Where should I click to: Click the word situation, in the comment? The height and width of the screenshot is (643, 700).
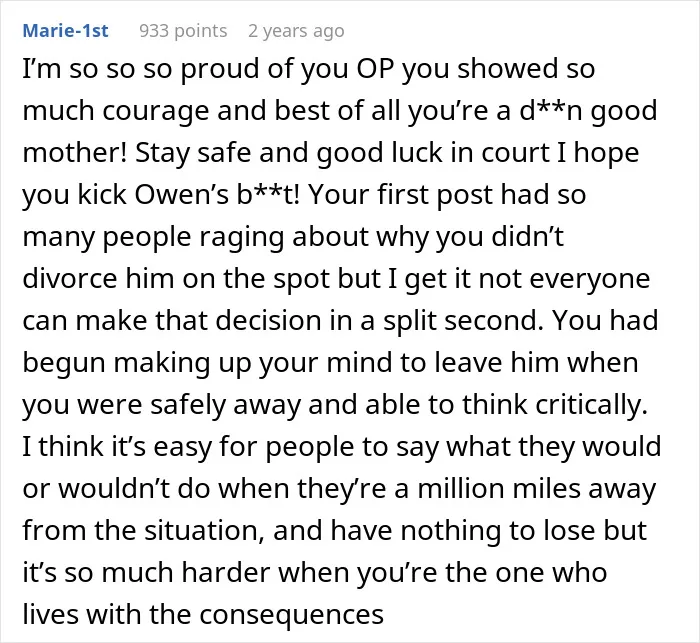204,531
